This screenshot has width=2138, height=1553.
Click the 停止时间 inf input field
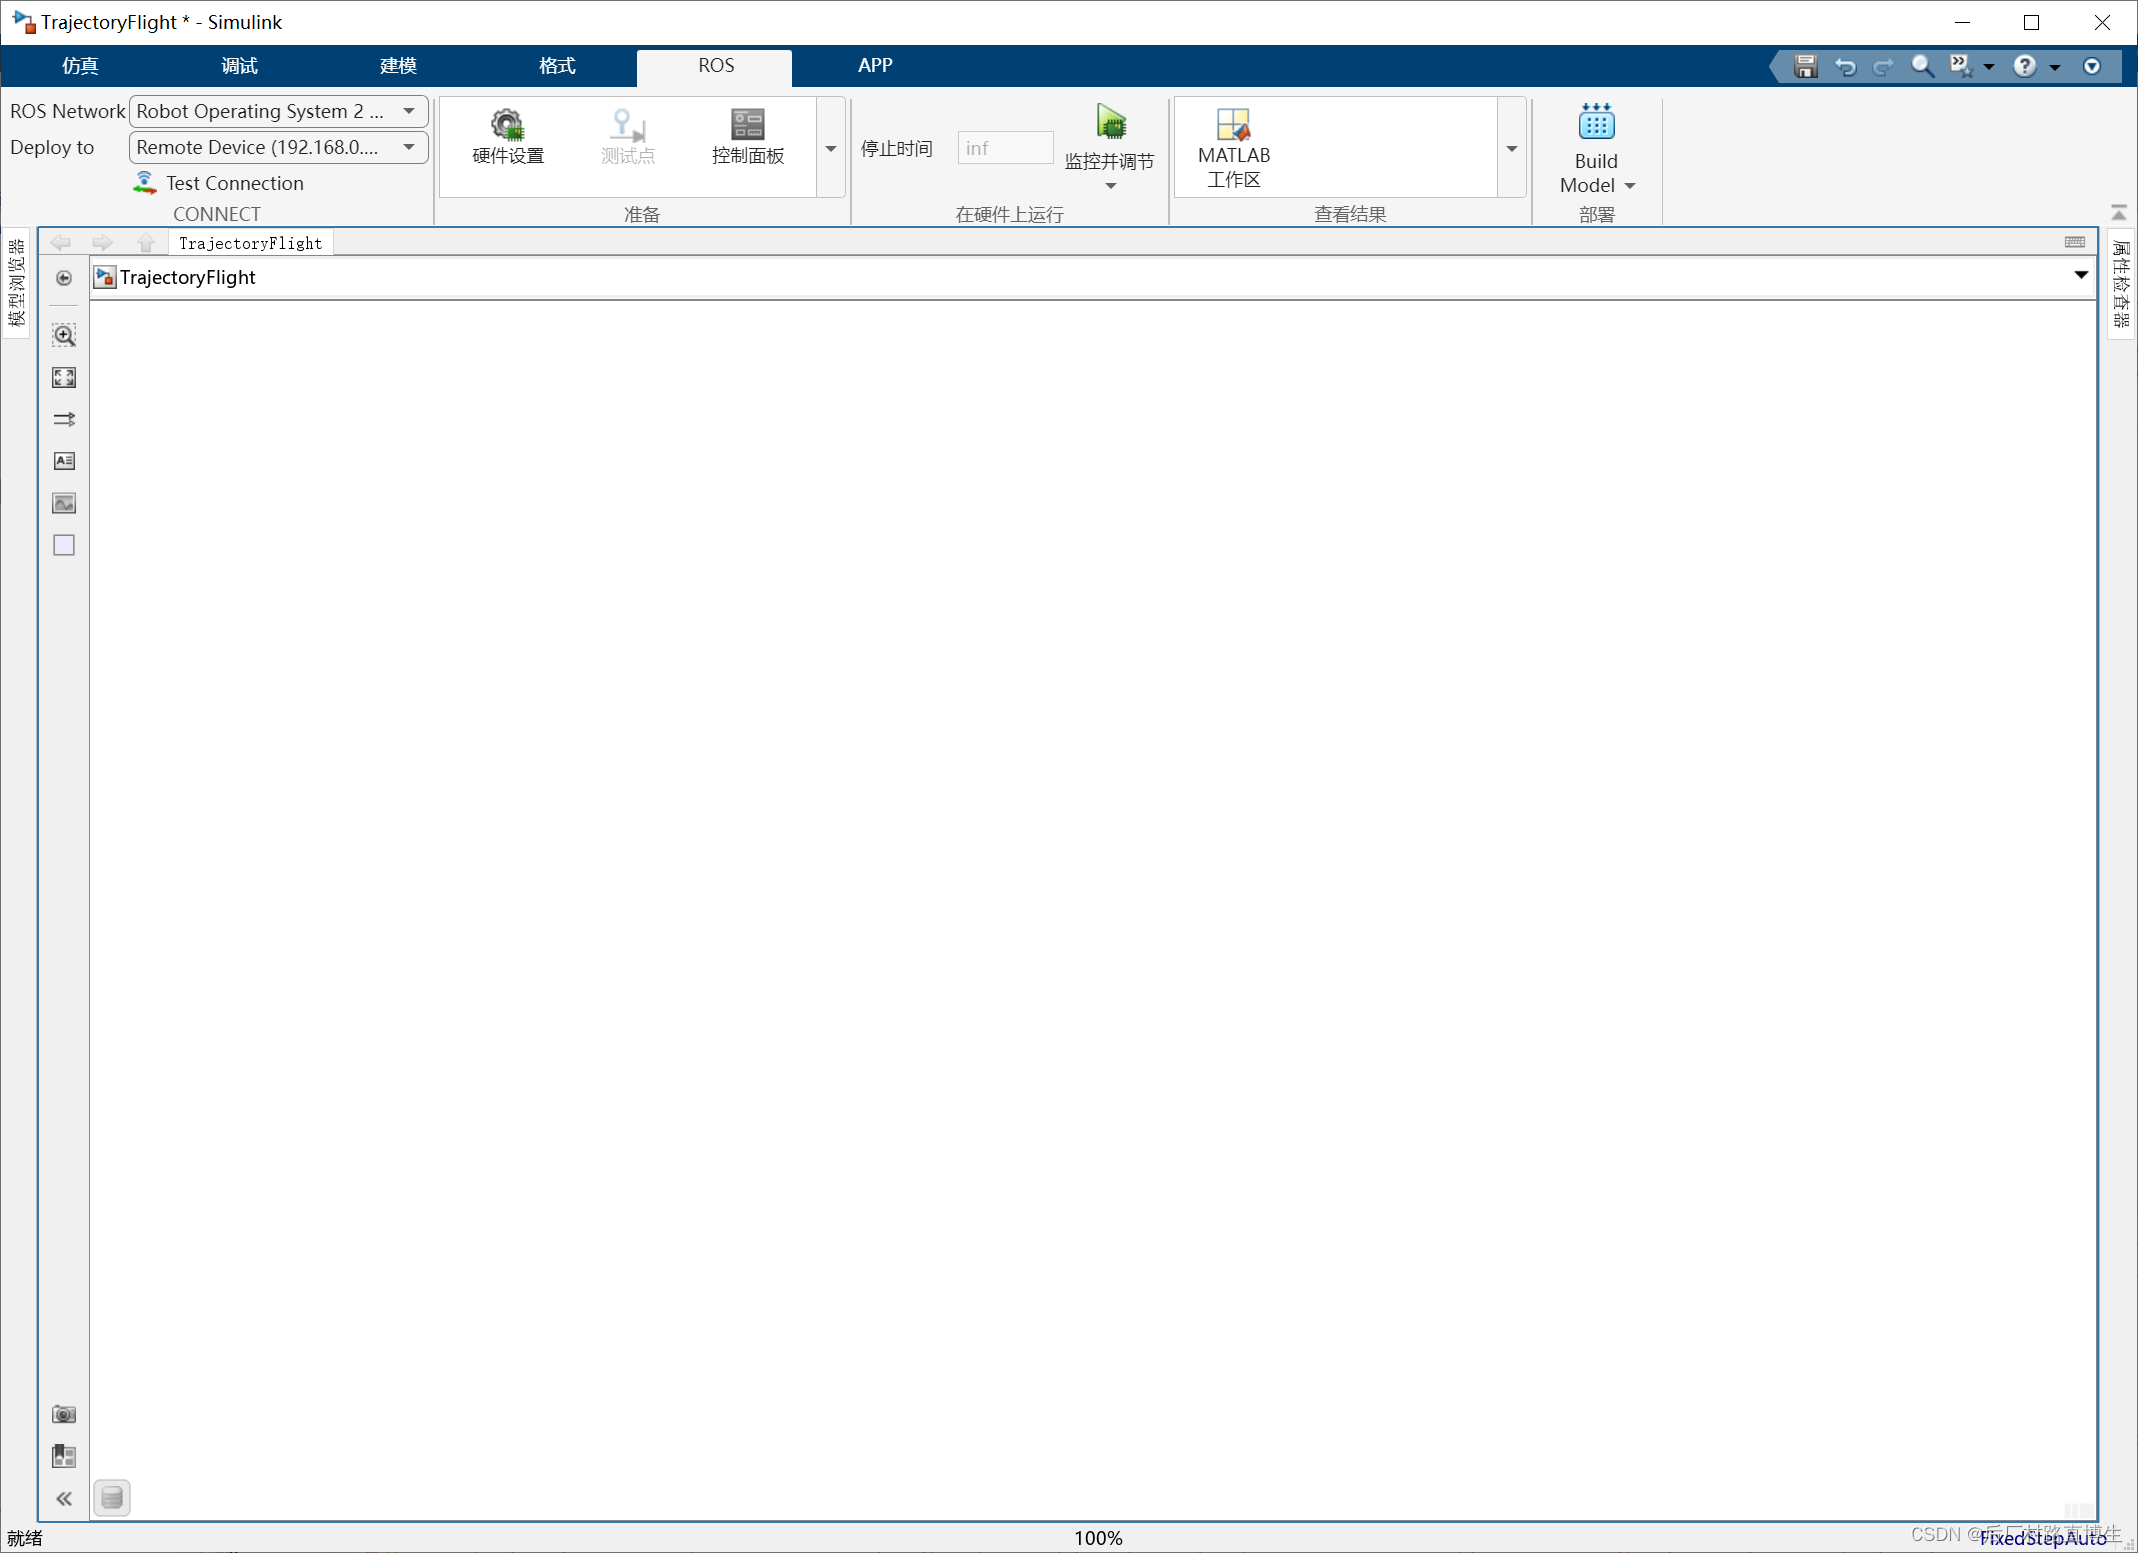(x=1005, y=148)
